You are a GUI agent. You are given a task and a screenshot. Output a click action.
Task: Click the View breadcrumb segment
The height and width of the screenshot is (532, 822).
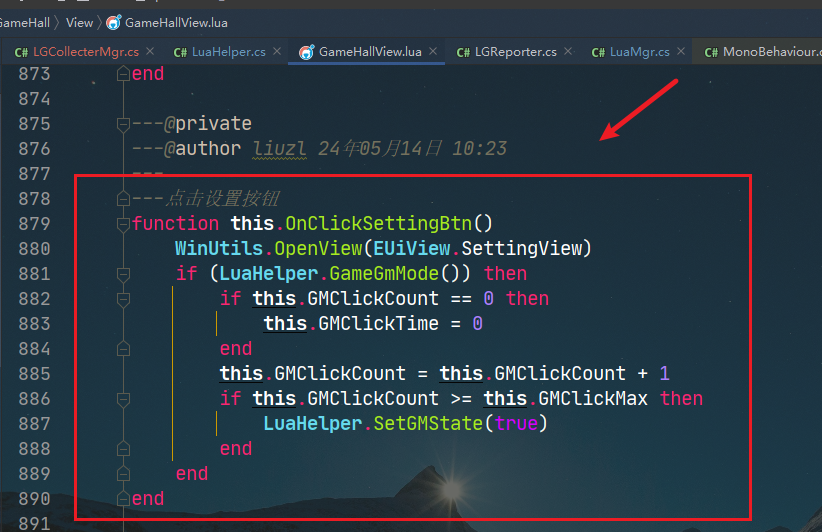79,21
